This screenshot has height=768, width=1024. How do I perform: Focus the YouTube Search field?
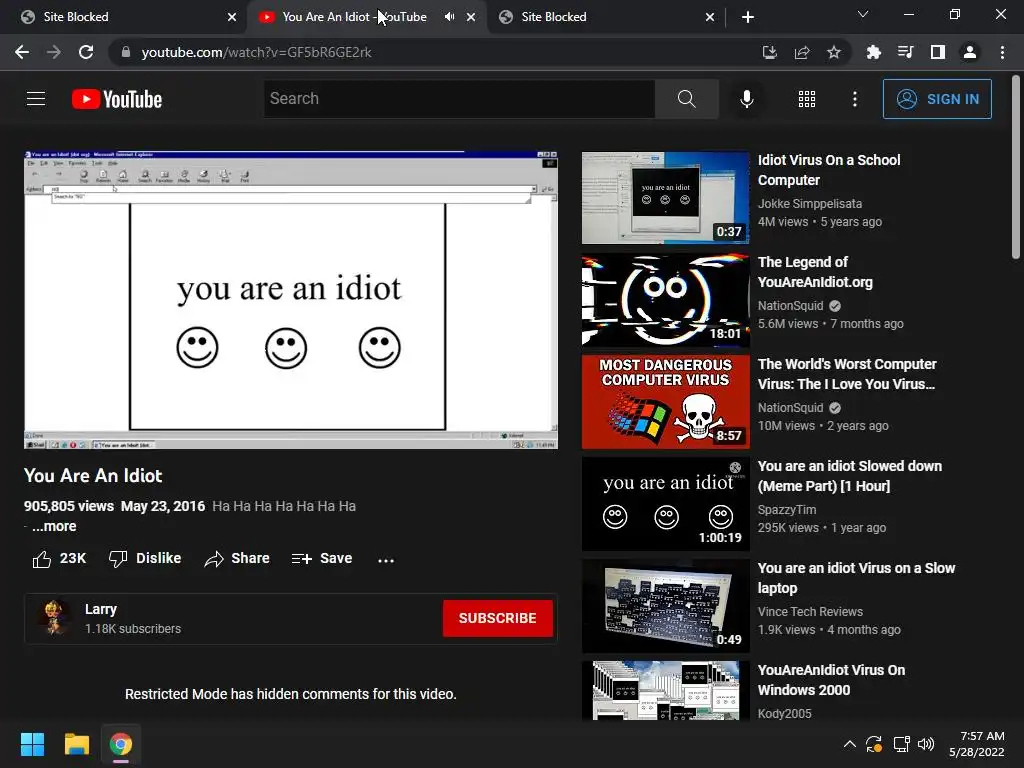click(459, 99)
